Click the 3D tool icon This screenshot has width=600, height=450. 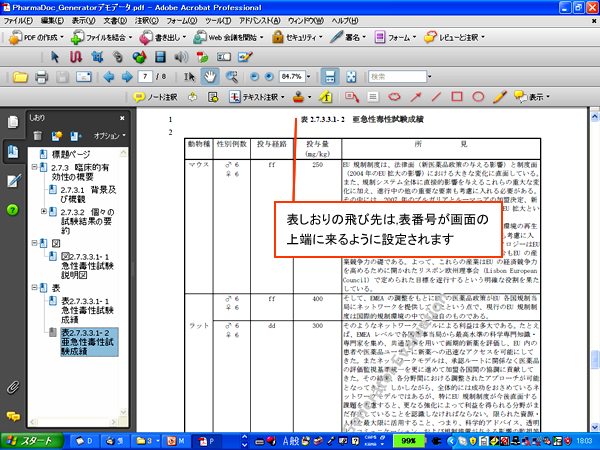(x=139, y=57)
